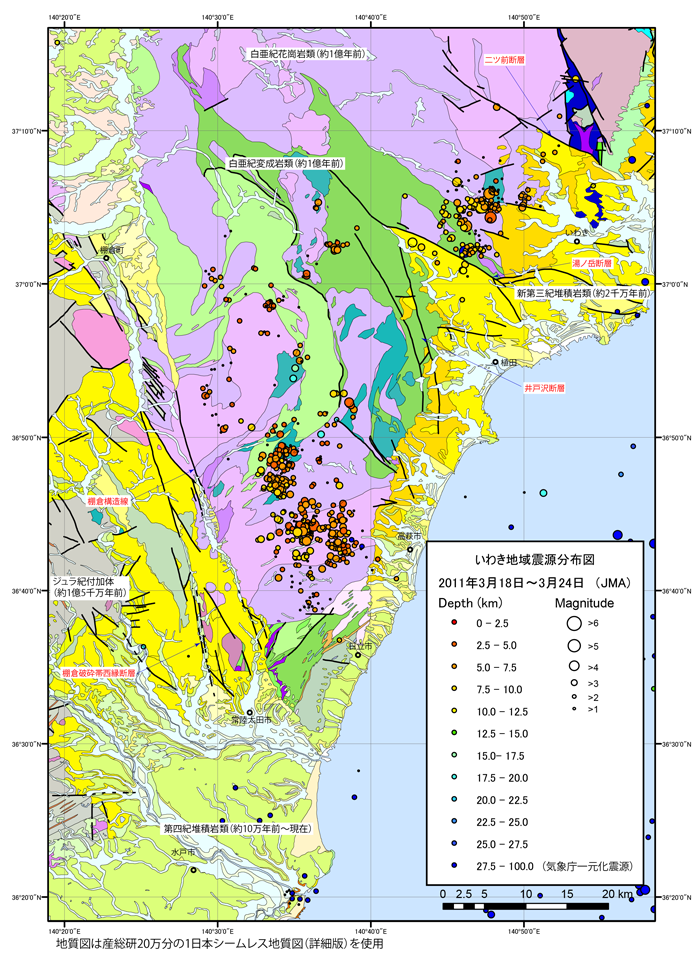Viewport: 700px width, 965px height.
Task: Click the 140°40'0"E label on top axis
Action: (371, 18)
